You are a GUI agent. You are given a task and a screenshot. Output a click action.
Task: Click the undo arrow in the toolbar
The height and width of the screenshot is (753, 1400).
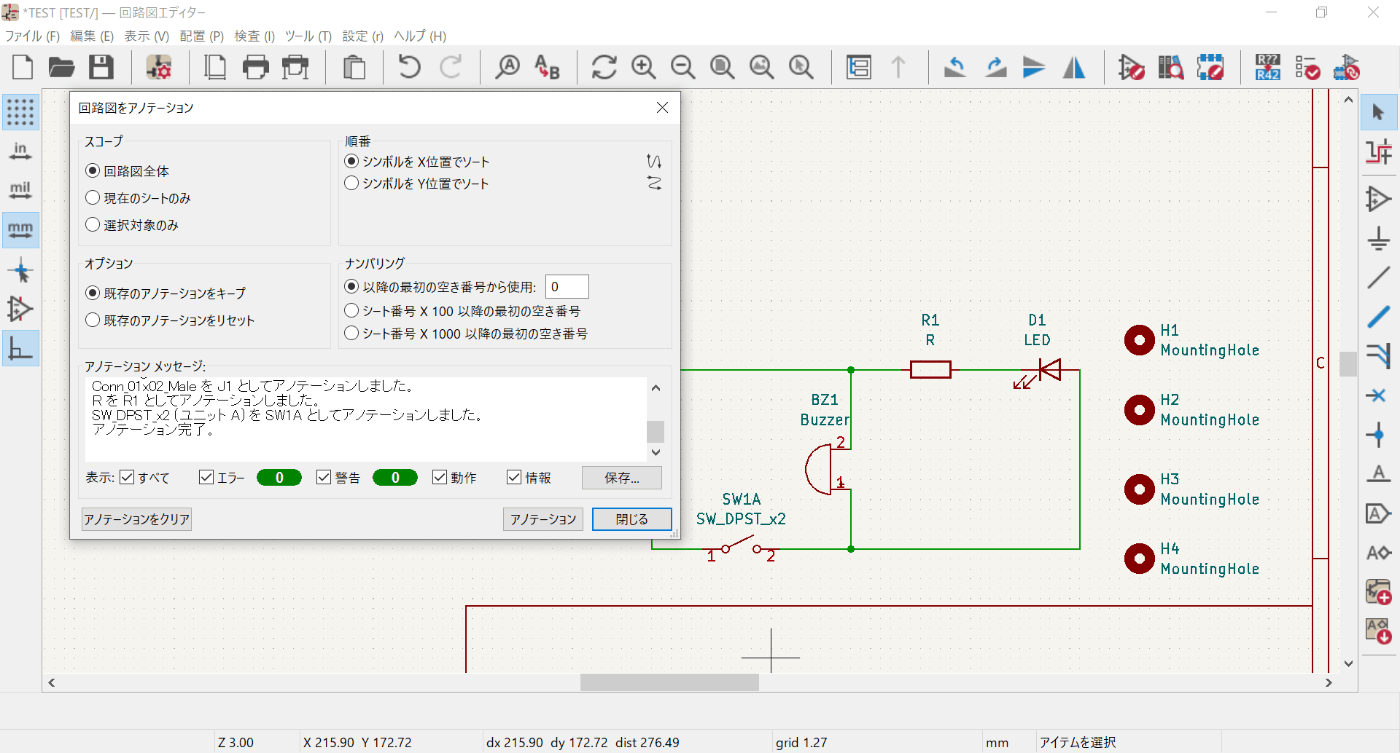click(x=409, y=68)
